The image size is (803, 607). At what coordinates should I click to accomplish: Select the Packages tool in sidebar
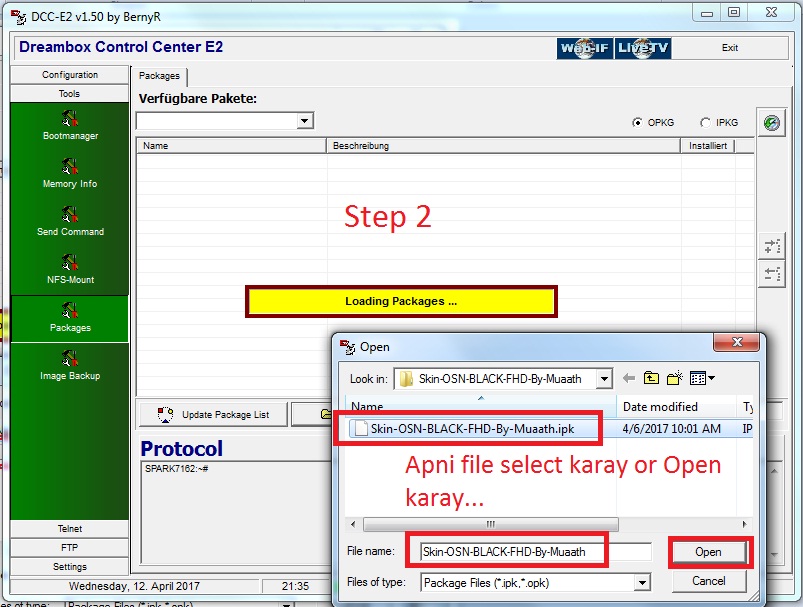coord(70,319)
